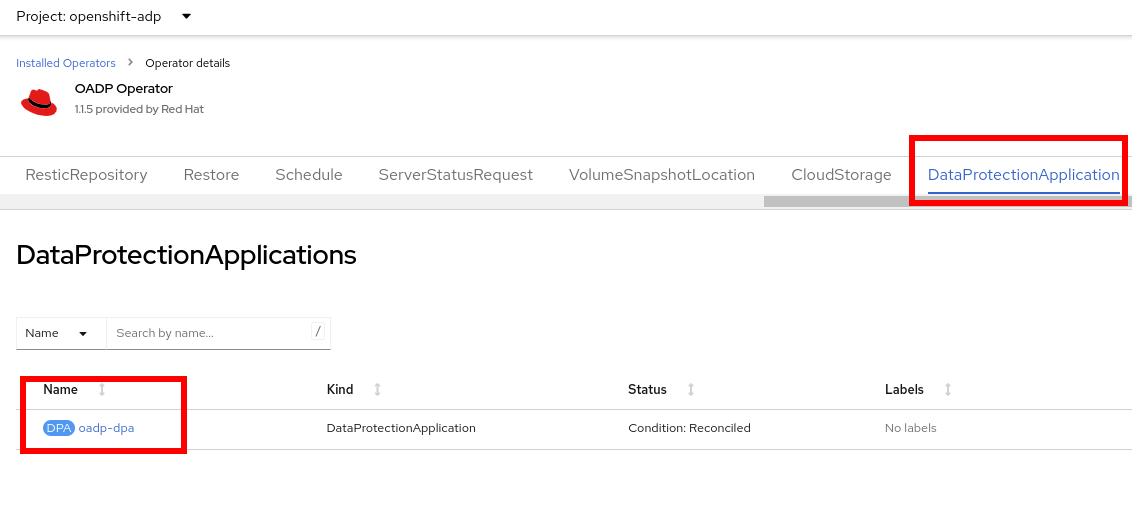Open the Project openshift-adp dropdown

(x=103, y=17)
